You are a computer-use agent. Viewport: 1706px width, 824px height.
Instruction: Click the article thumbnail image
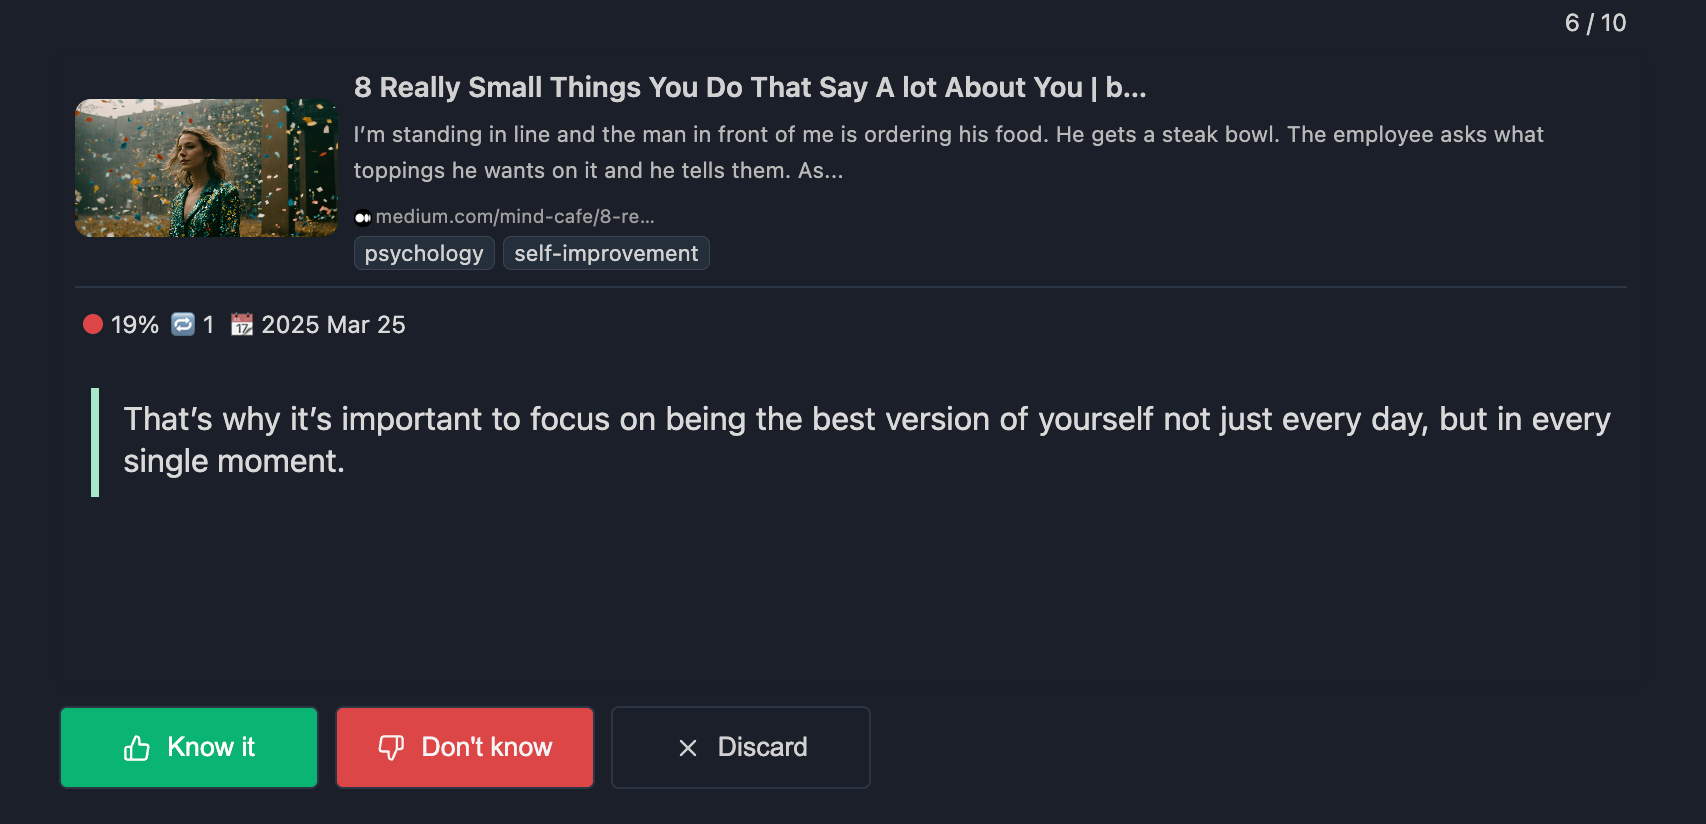(206, 168)
